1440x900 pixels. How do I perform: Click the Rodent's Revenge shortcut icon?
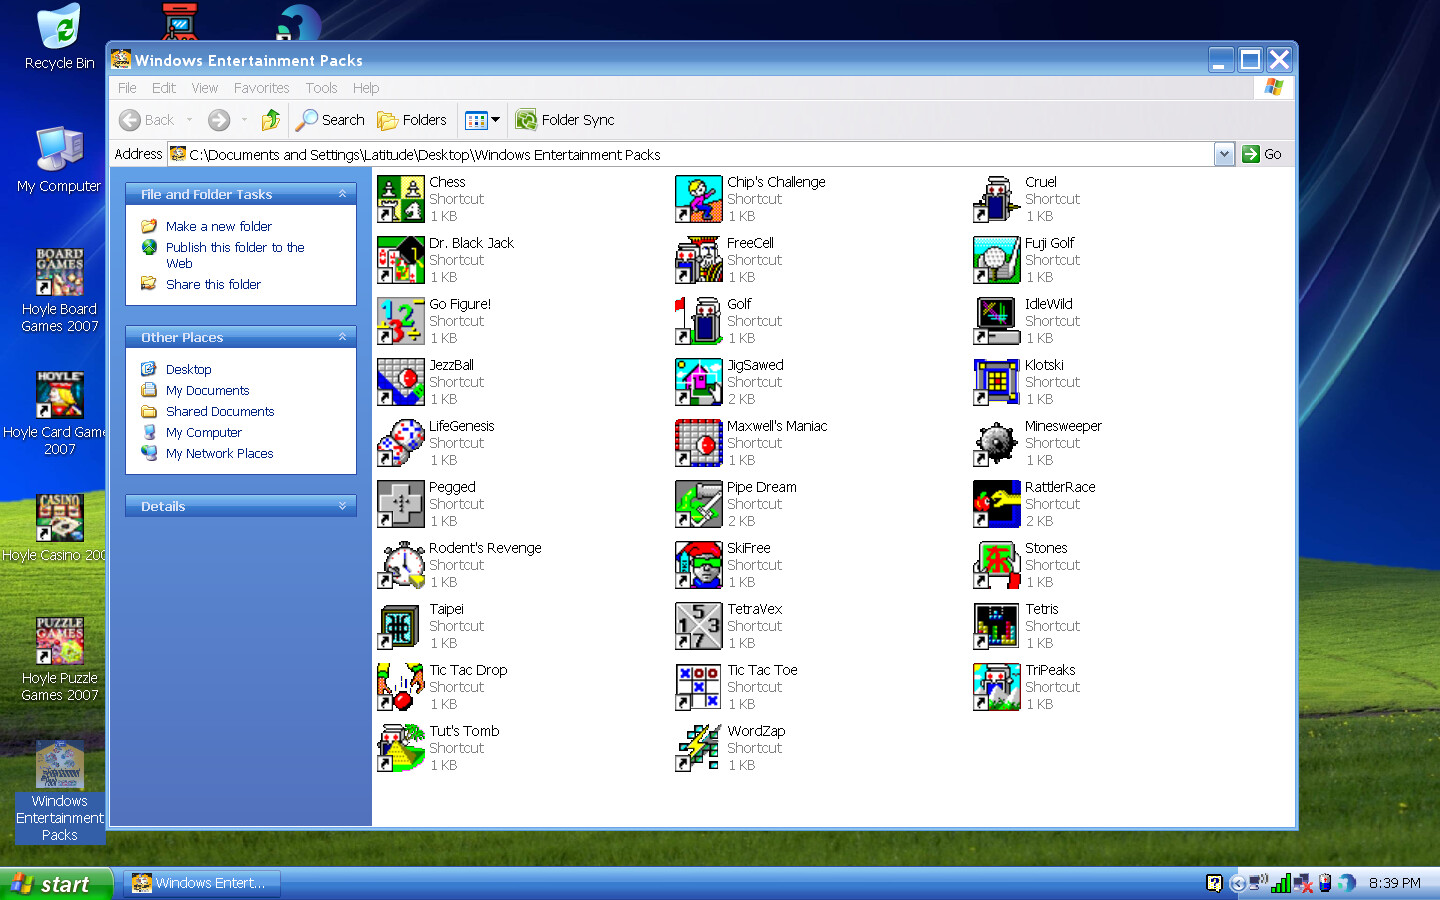[401, 565]
